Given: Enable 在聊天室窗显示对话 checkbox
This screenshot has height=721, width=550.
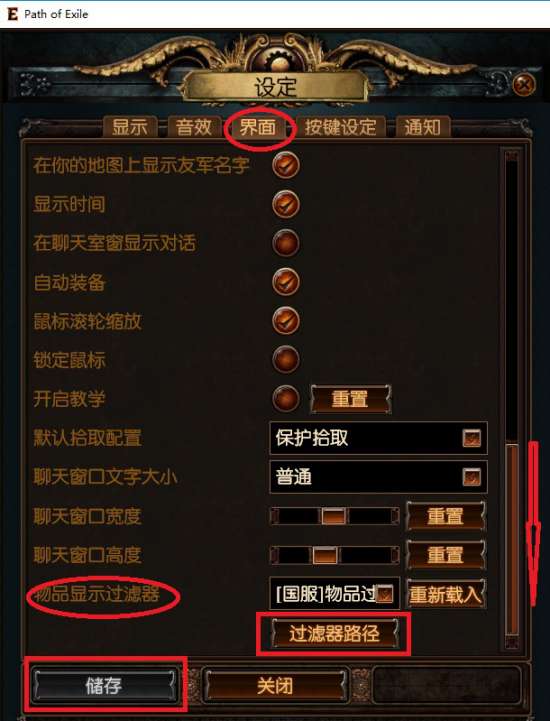Looking at the screenshot, I should [286, 243].
